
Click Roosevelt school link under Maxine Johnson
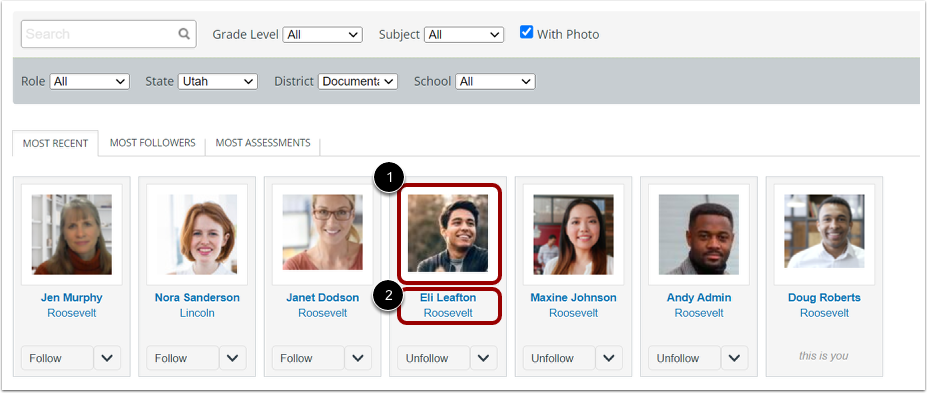[573, 313]
